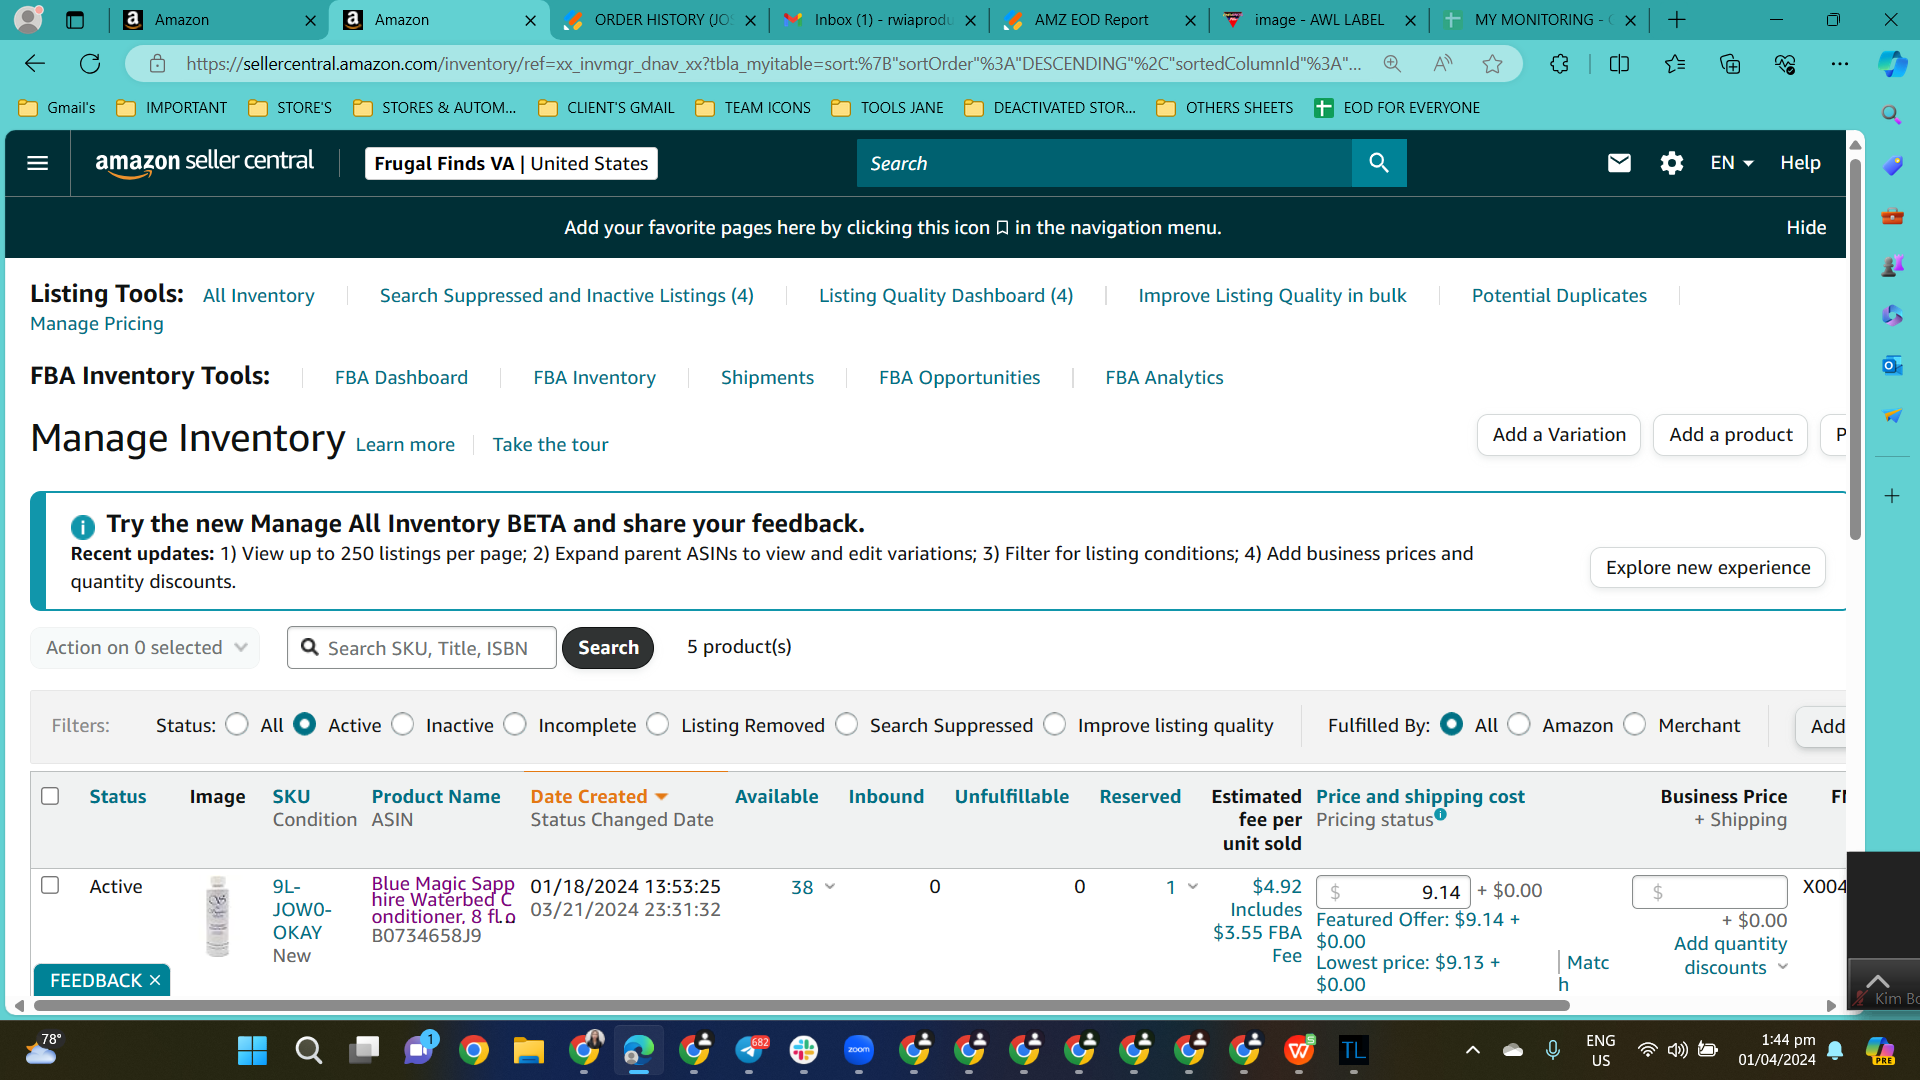The height and width of the screenshot is (1080, 1920).
Task: Add a sidebar app with plus icon
Action: [1892, 496]
